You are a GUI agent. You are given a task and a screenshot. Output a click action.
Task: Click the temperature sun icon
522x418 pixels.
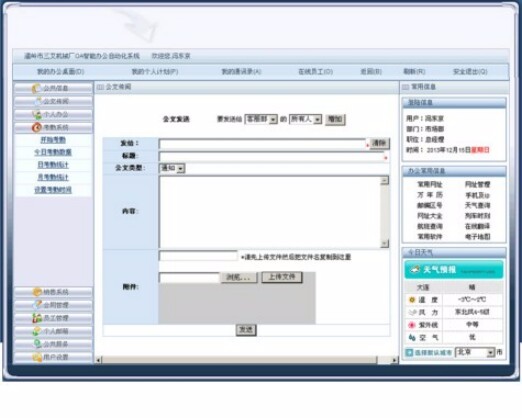412,300
